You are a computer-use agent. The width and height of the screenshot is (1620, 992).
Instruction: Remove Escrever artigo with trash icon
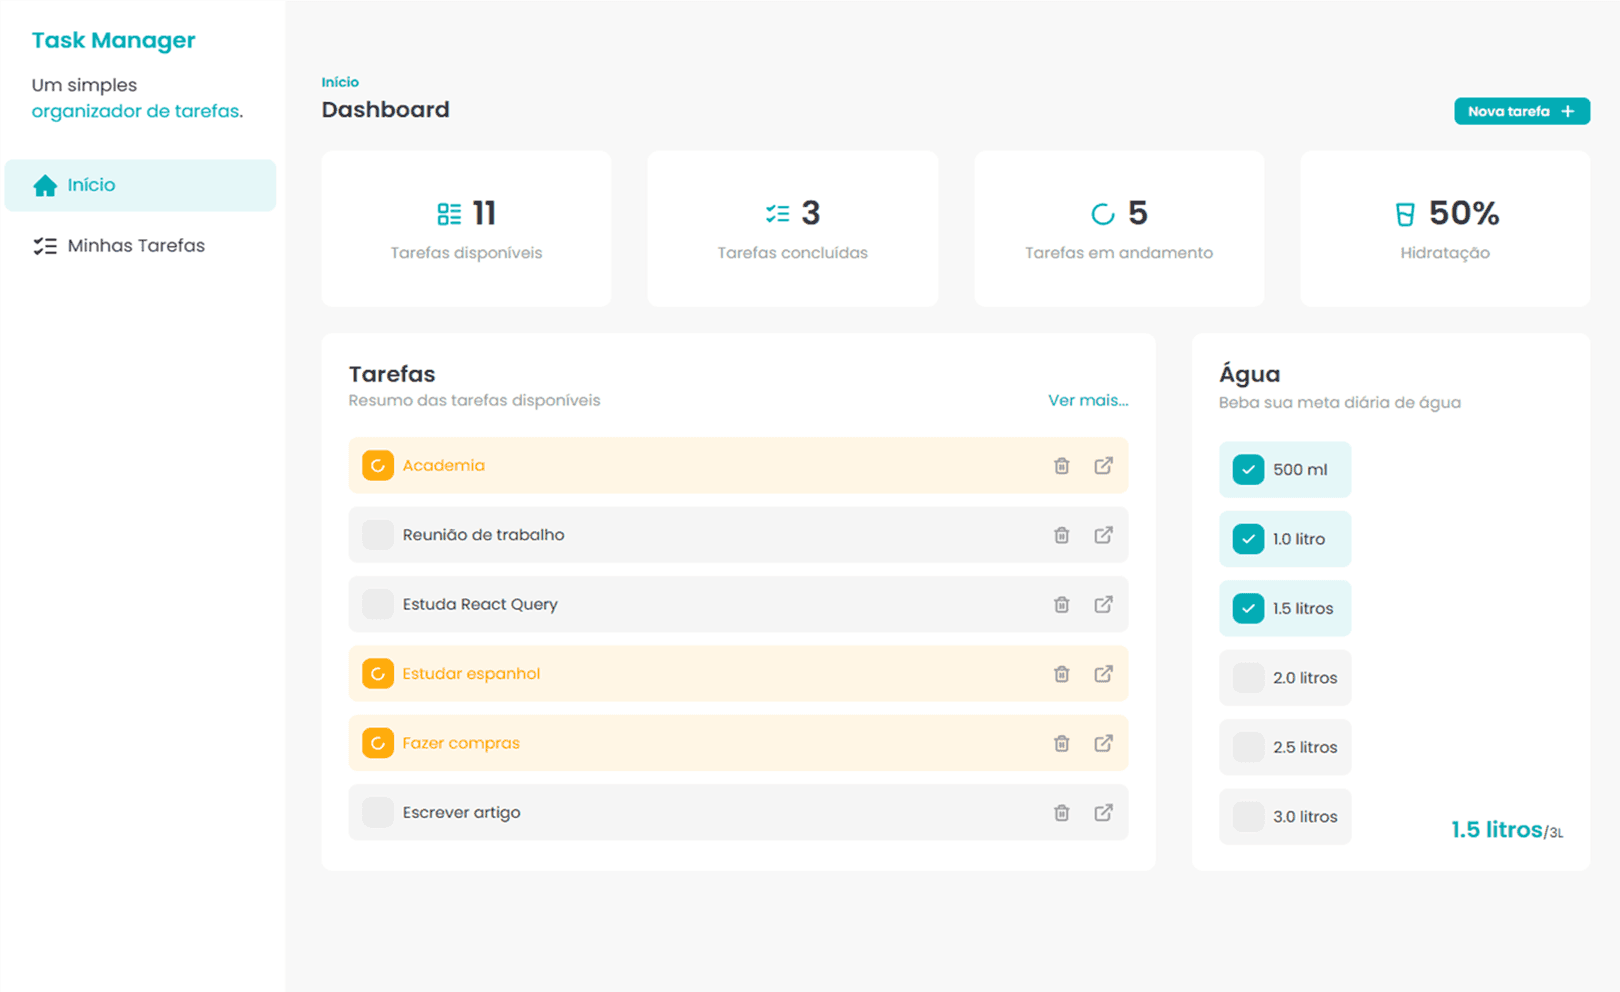coord(1061,813)
